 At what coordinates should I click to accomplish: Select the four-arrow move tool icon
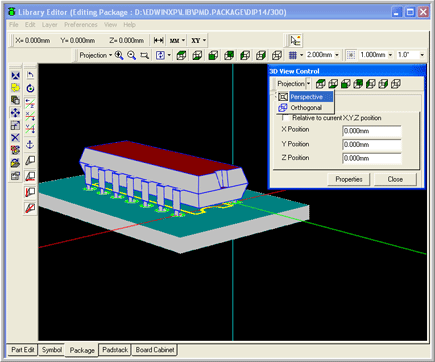[15, 113]
